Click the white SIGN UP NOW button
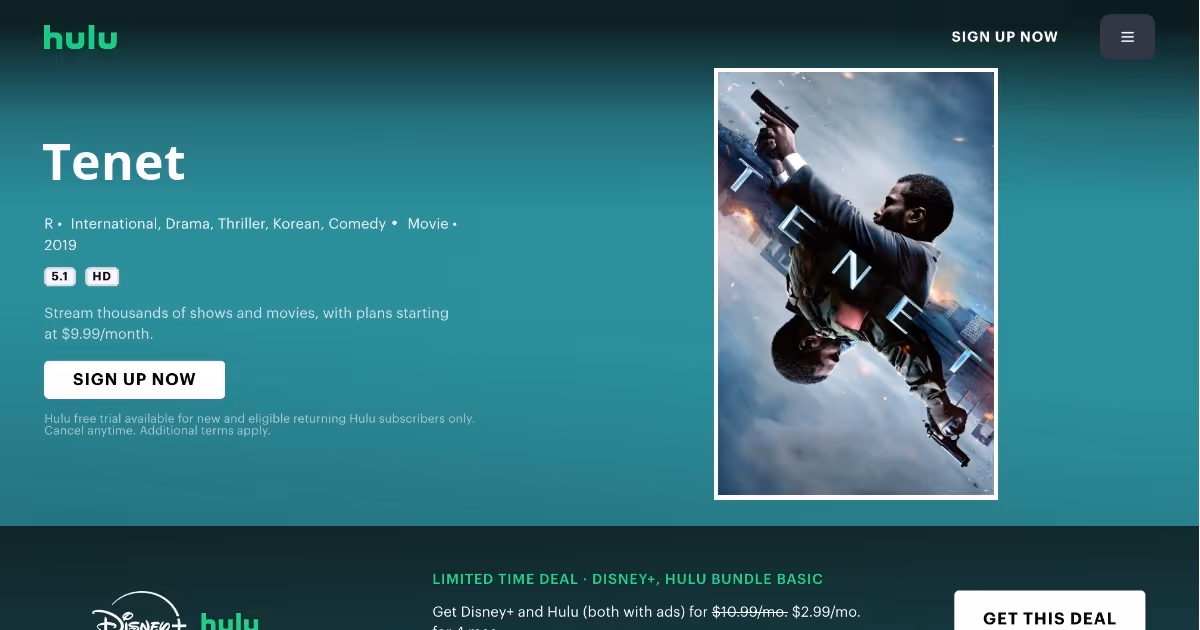This screenshot has width=1200, height=630. coord(134,380)
